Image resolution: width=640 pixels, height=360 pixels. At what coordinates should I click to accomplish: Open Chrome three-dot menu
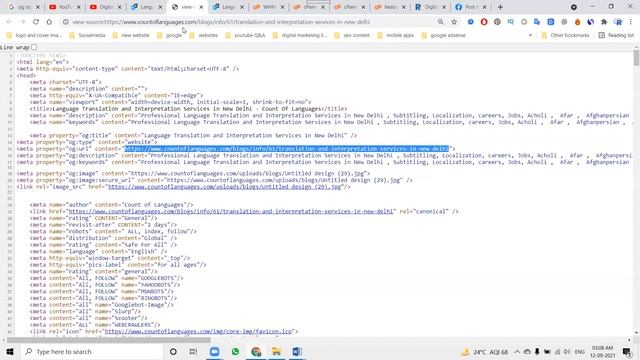tap(631, 22)
